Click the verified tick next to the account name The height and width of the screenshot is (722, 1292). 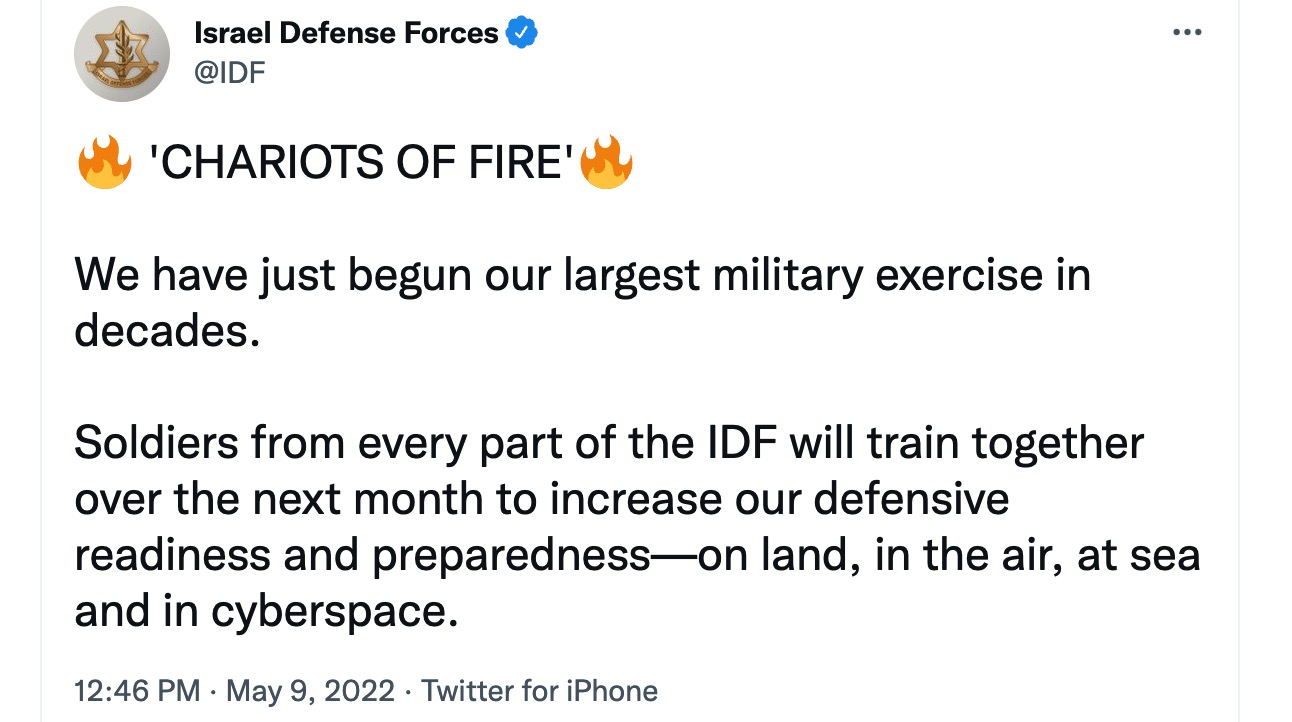pos(521,31)
